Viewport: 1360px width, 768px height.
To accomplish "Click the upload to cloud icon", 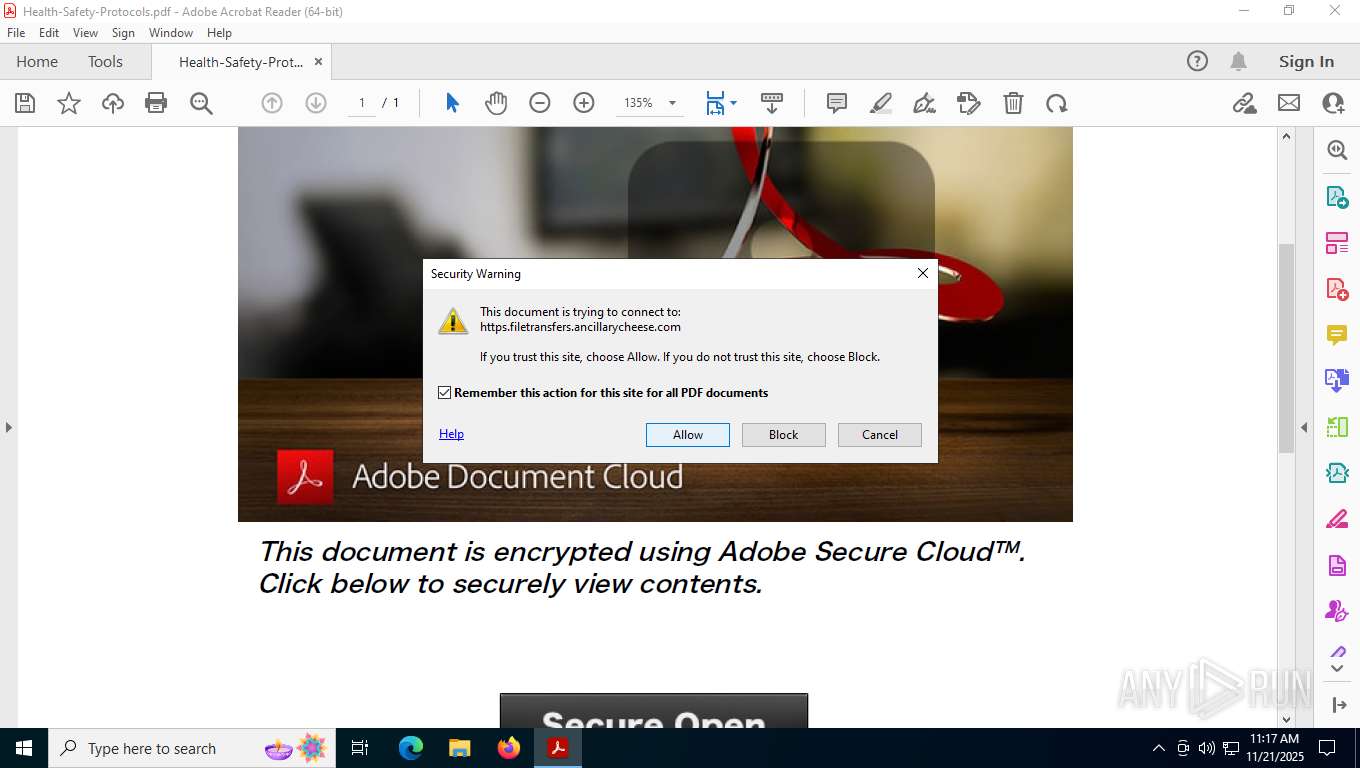I will pyautogui.click(x=113, y=103).
